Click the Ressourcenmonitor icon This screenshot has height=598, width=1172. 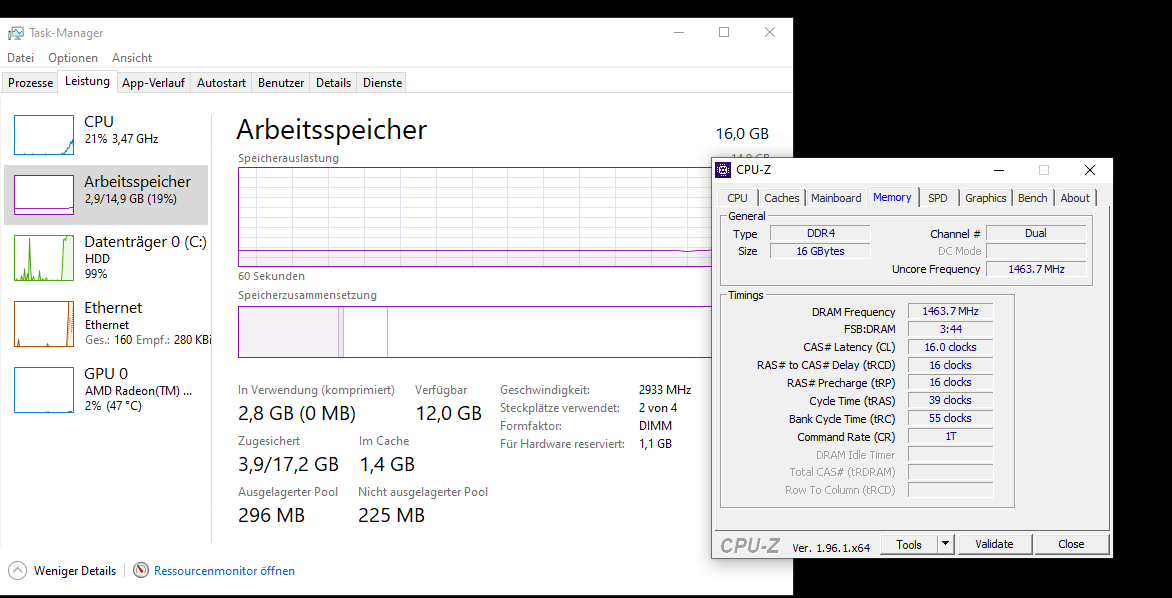(141, 570)
